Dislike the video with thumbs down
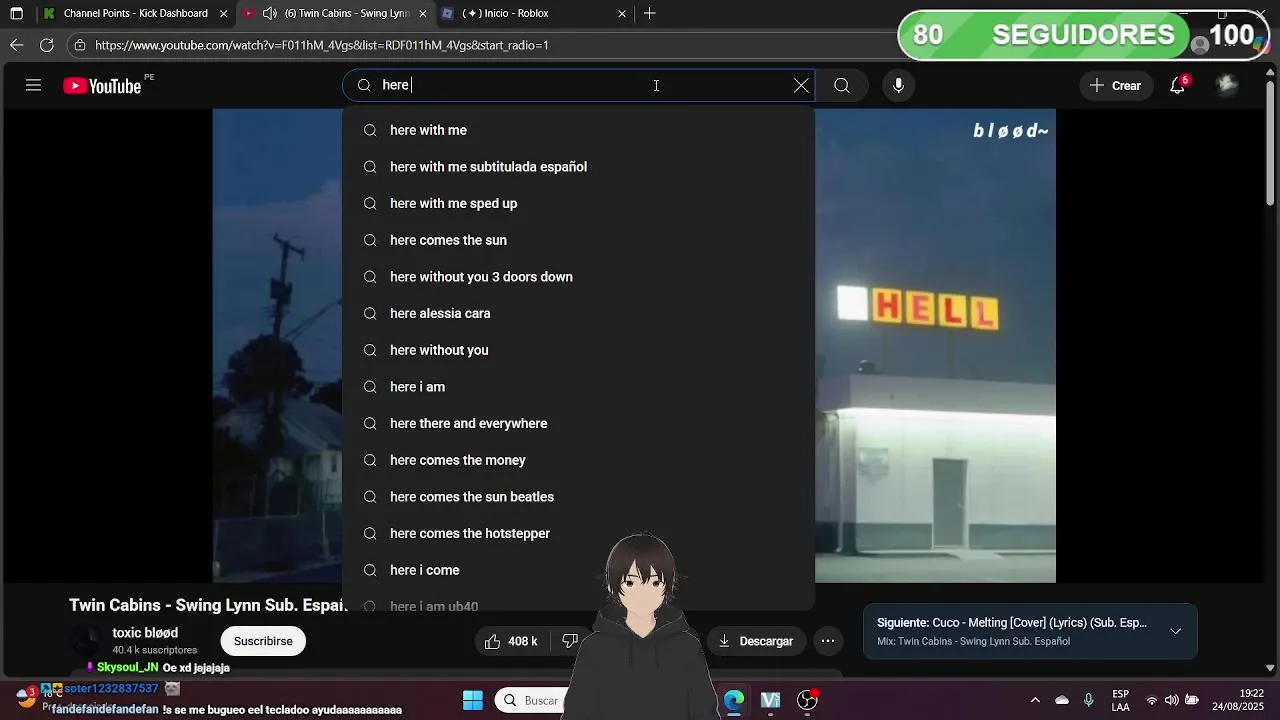The height and width of the screenshot is (720, 1280). tap(569, 641)
